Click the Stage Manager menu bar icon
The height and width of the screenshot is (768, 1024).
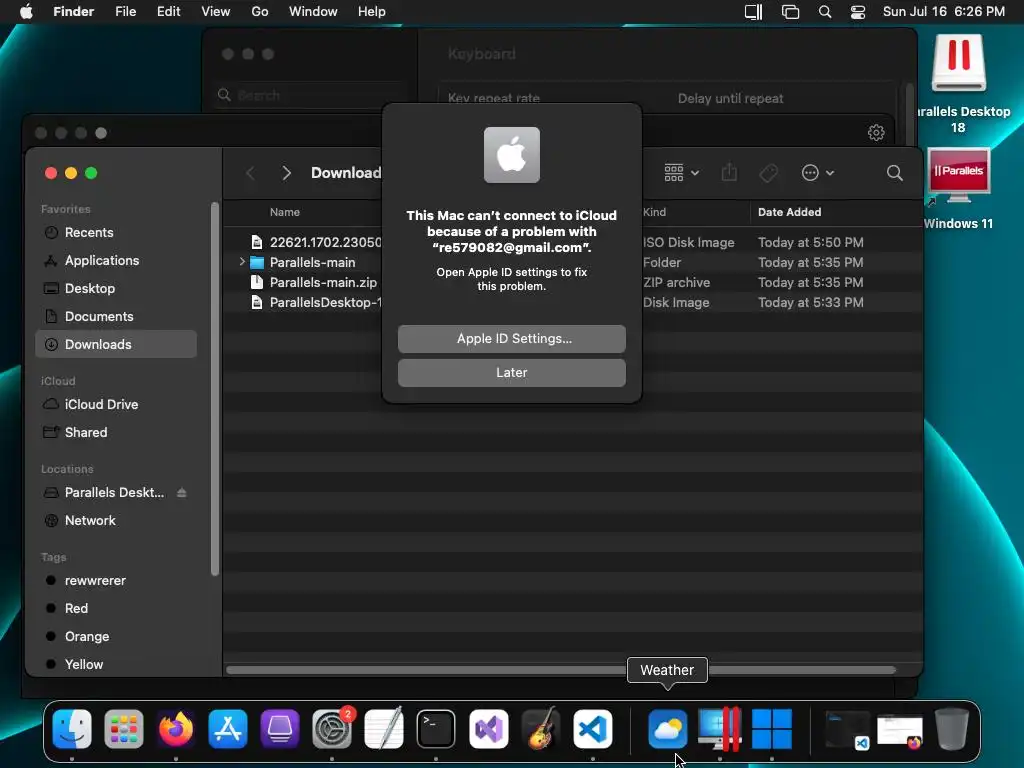[x=790, y=12]
